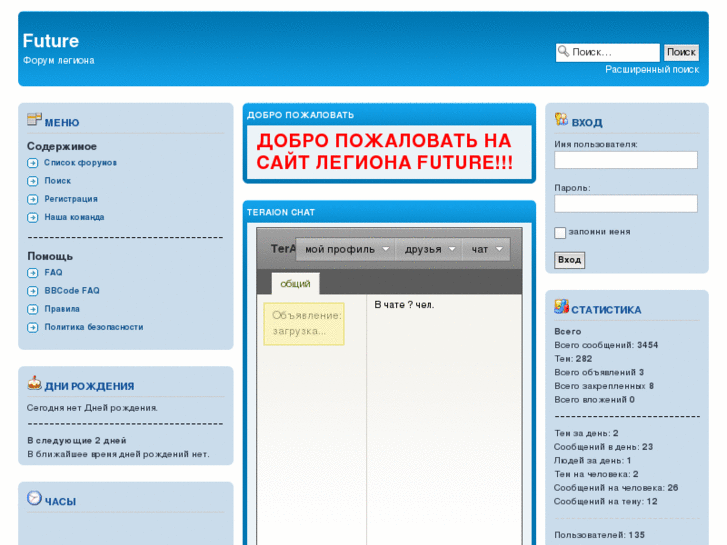Image resolution: width=727 pixels, height=545 pixels.
Task: Click arrow icon beside BBCode FAQ
Action: click(32, 291)
